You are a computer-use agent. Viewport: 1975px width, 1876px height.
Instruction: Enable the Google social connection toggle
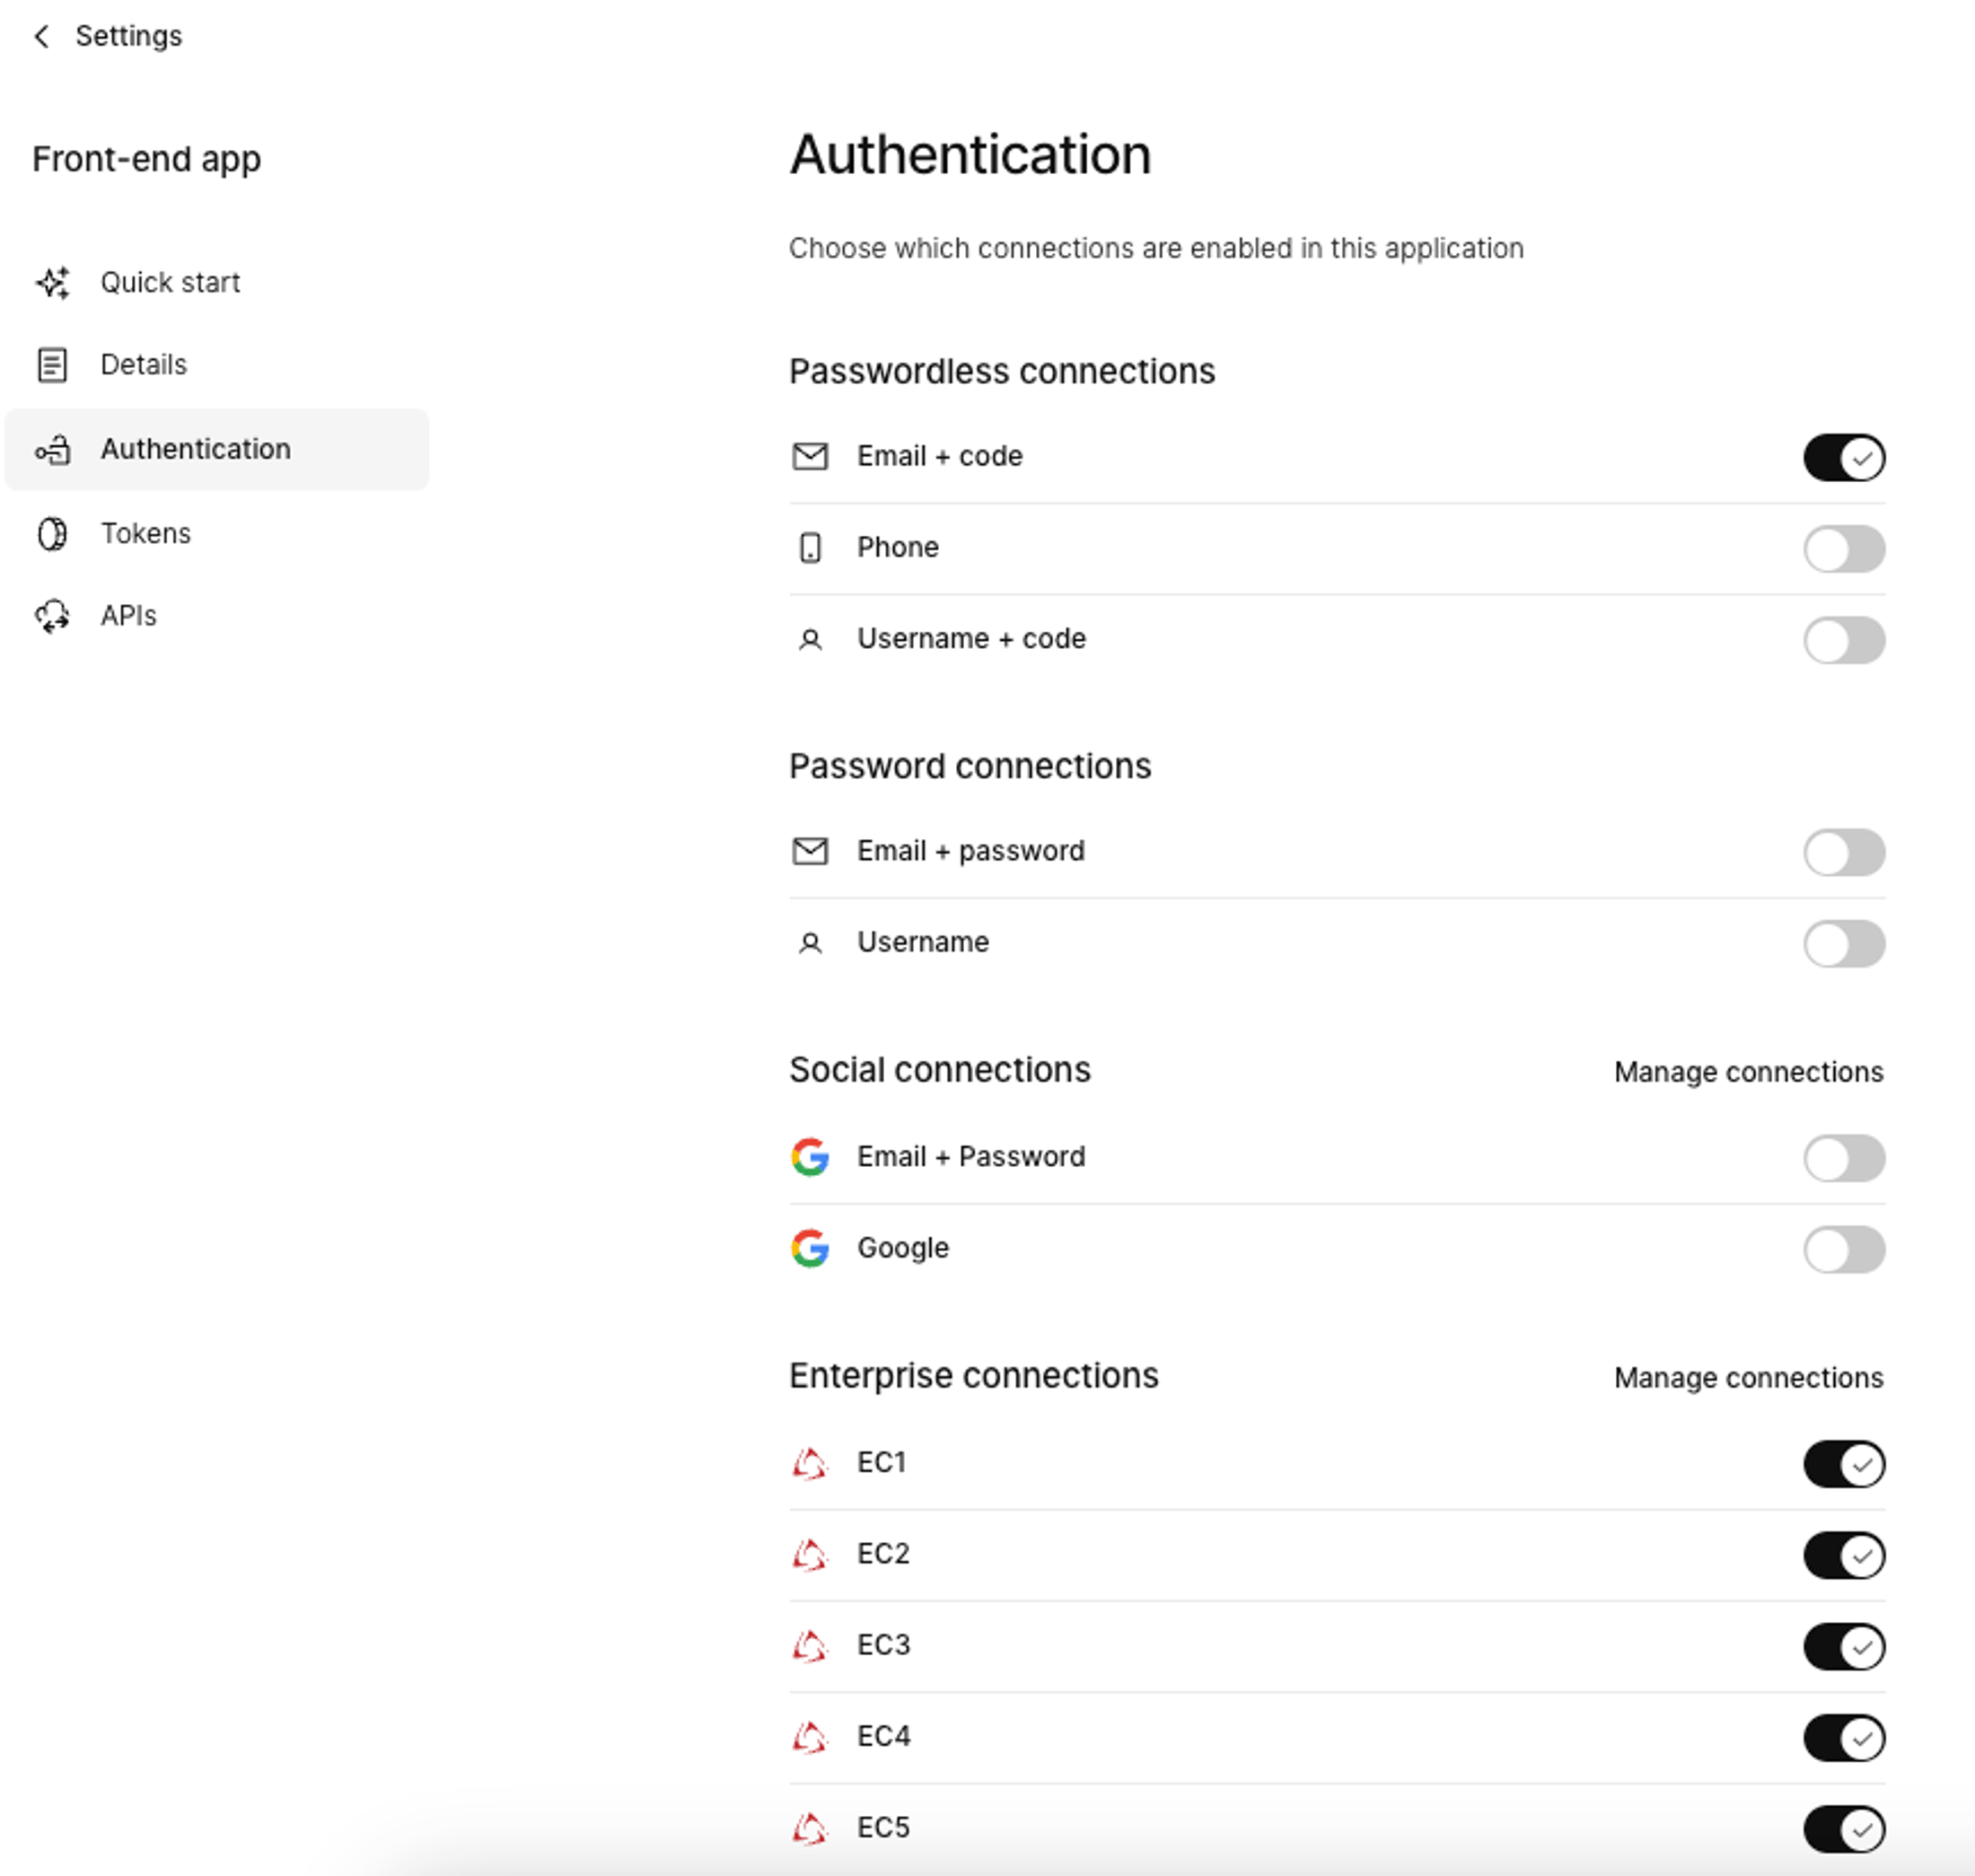pyautogui.click(x=1844, y=1249)
